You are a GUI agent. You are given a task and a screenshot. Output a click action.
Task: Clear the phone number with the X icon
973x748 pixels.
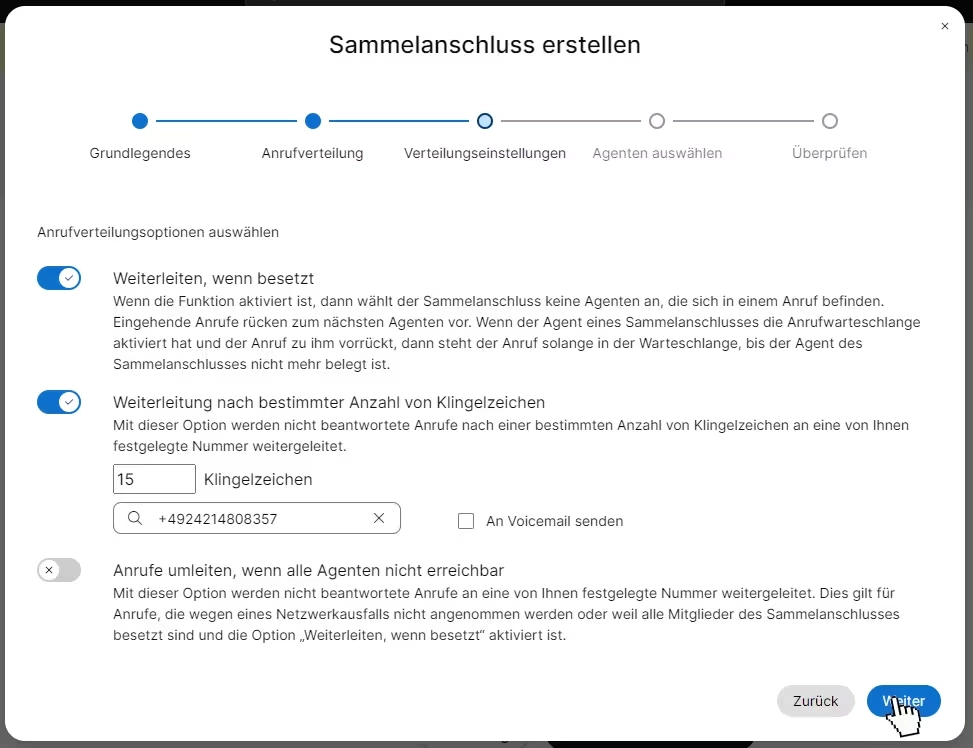coord(379,518)
